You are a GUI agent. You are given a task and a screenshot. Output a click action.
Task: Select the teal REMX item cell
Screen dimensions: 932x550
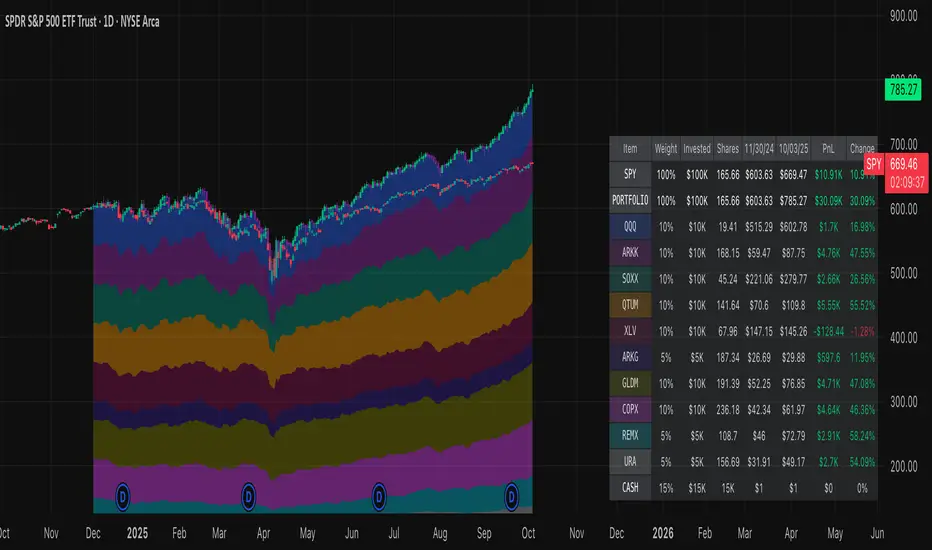[630, 436]
